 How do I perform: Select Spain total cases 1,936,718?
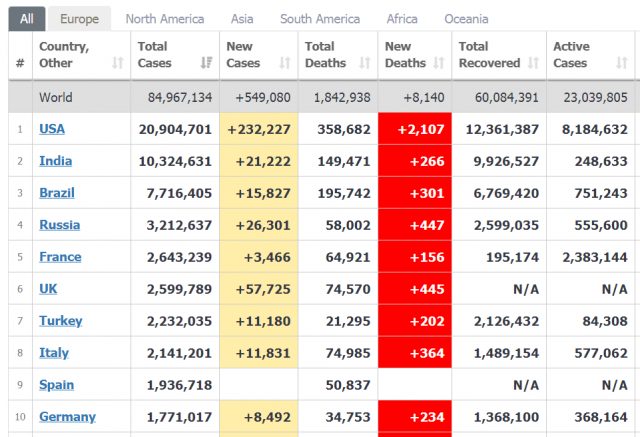pyautogui.click(x=179, y=385)
